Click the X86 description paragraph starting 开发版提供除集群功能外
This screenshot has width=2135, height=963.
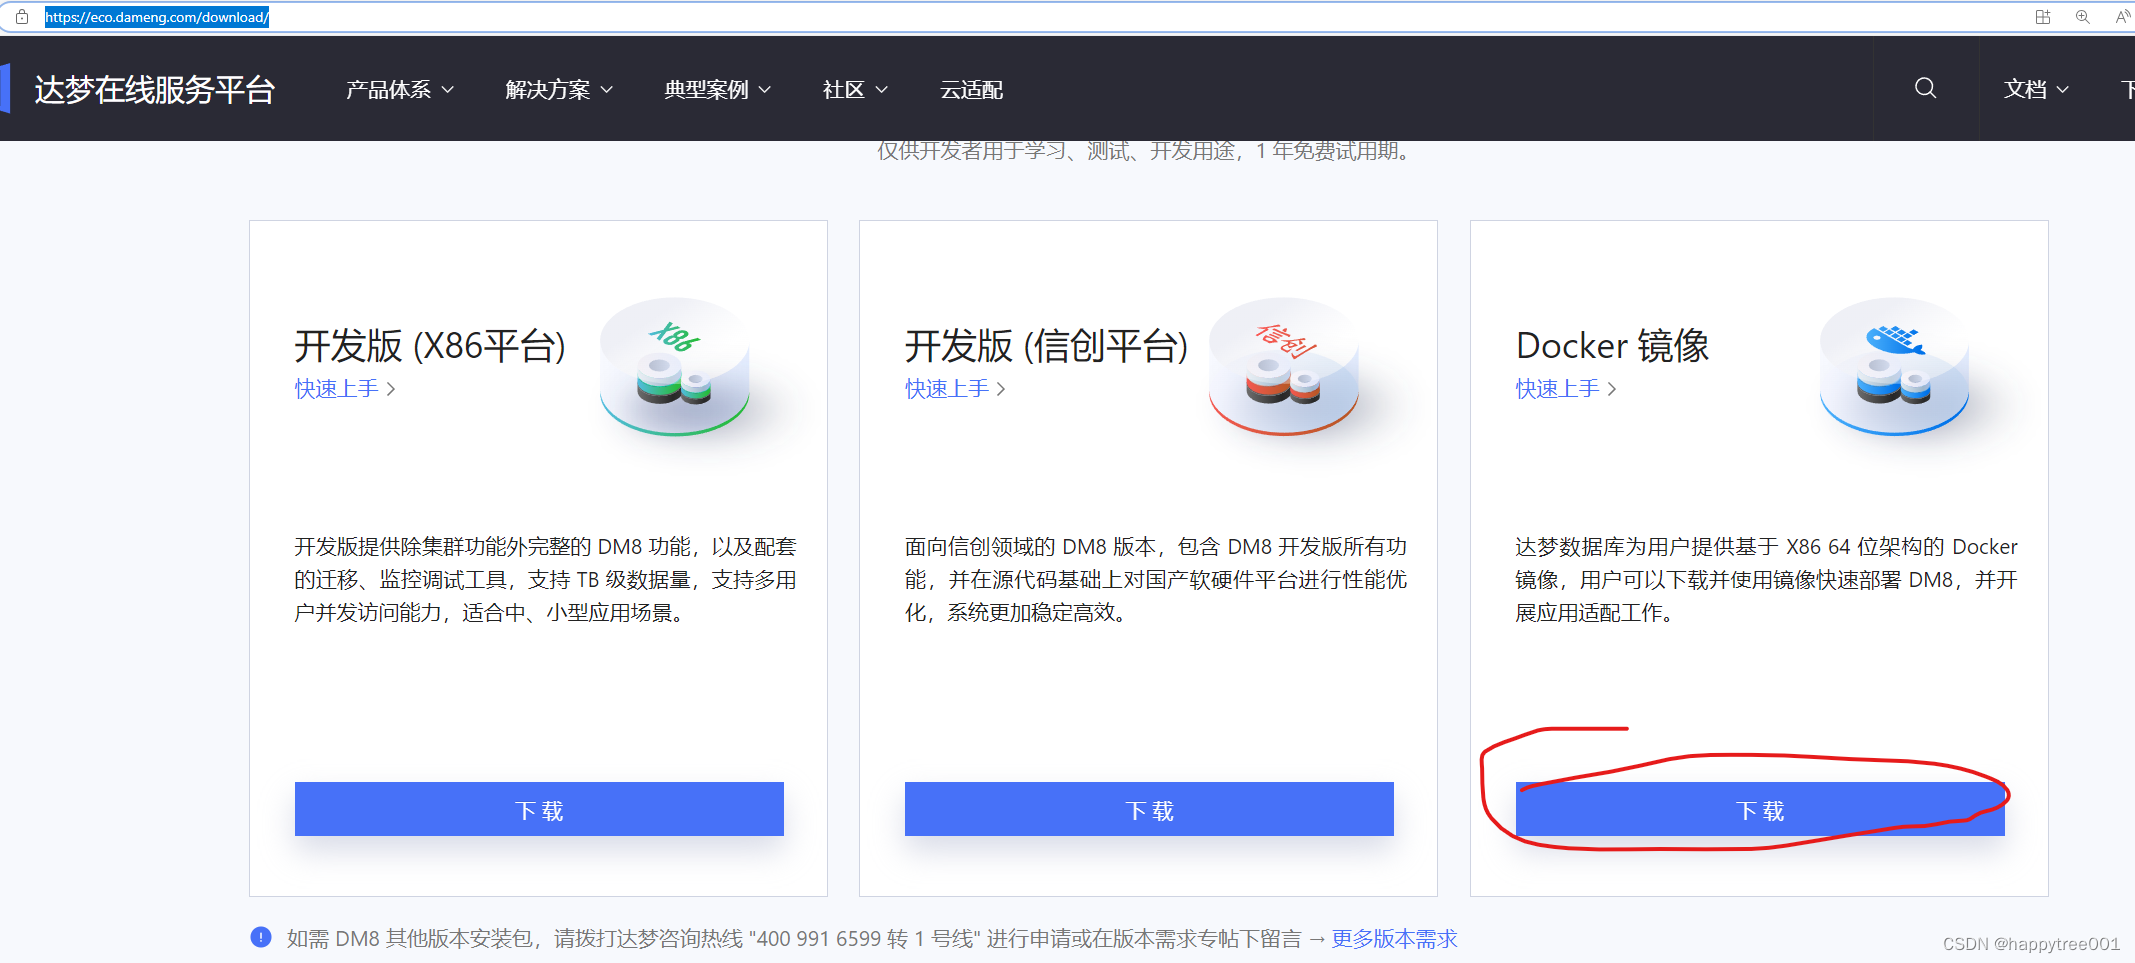click(x=545, y=580)
